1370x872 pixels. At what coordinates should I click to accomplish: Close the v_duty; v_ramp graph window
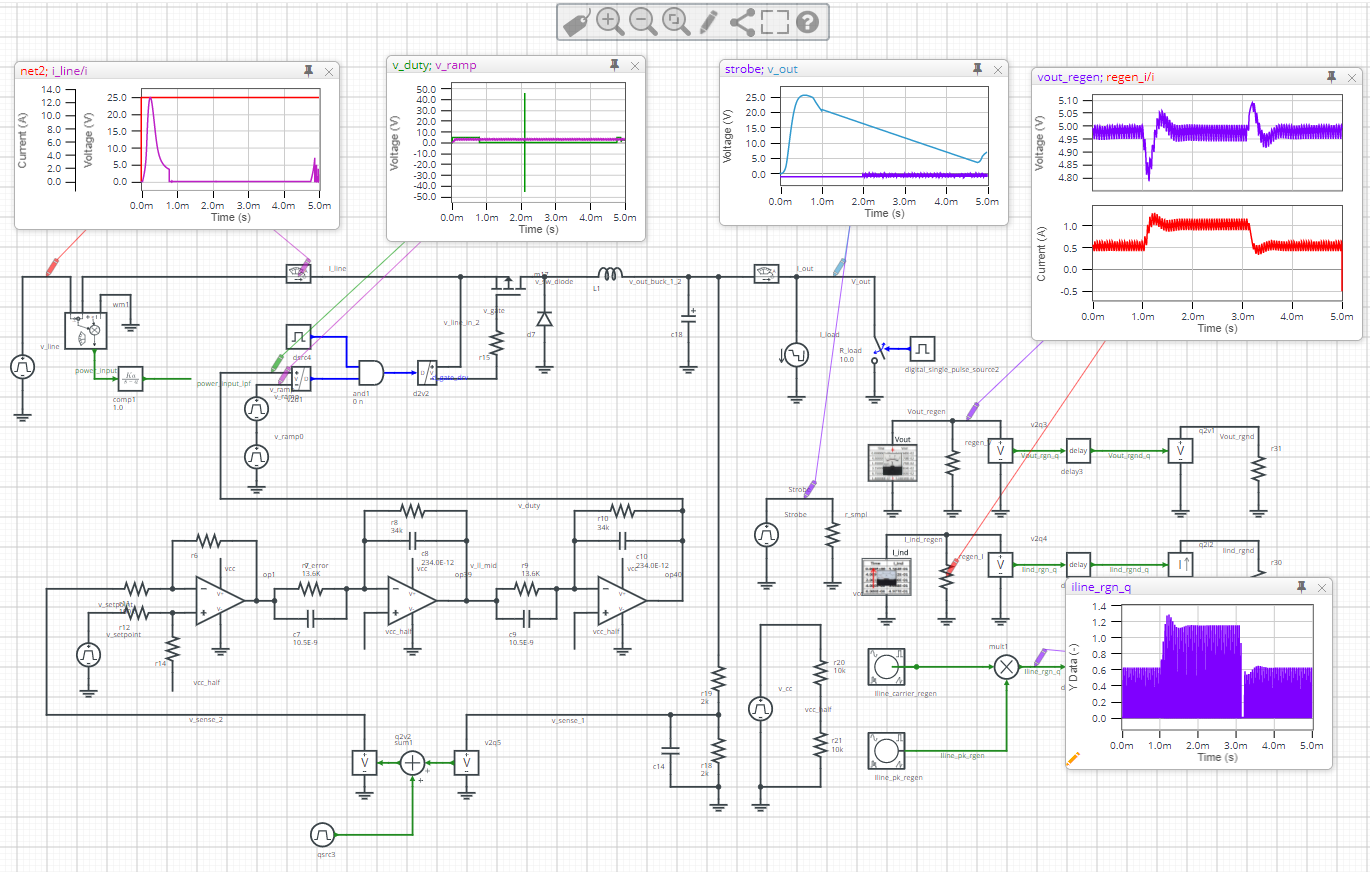pos(634,65)
